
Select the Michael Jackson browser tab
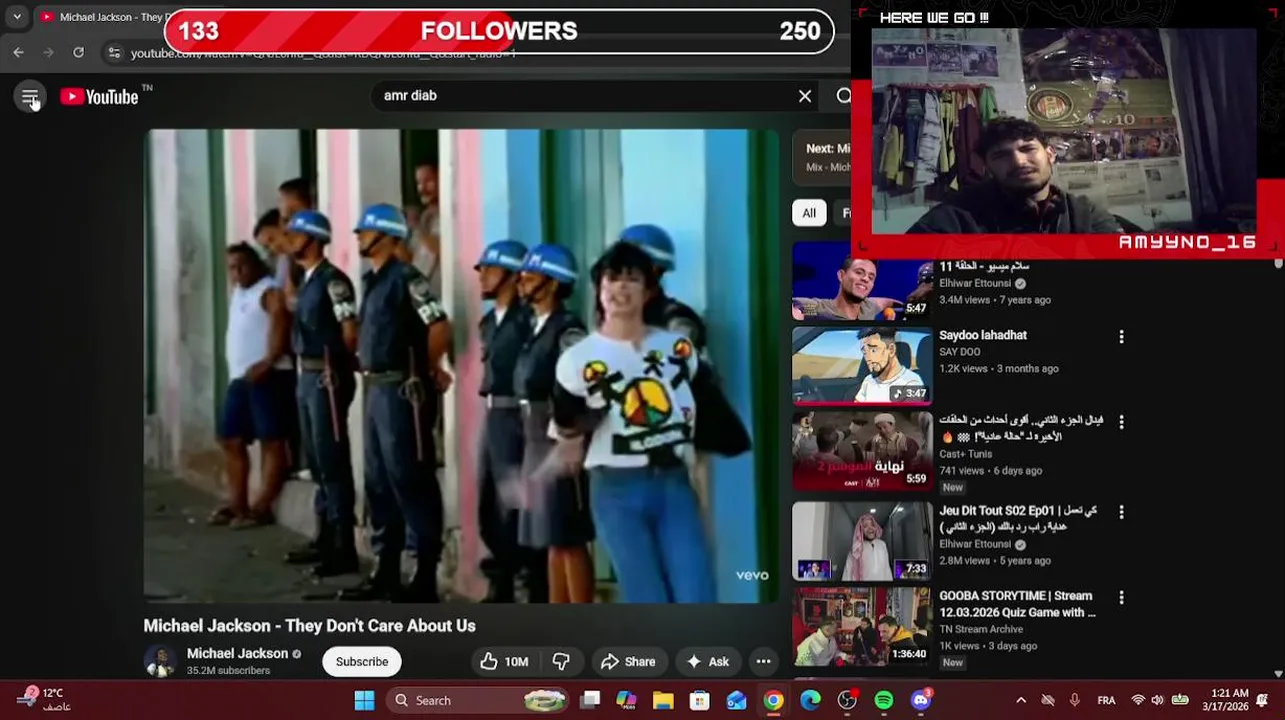(x=105, y=17)
